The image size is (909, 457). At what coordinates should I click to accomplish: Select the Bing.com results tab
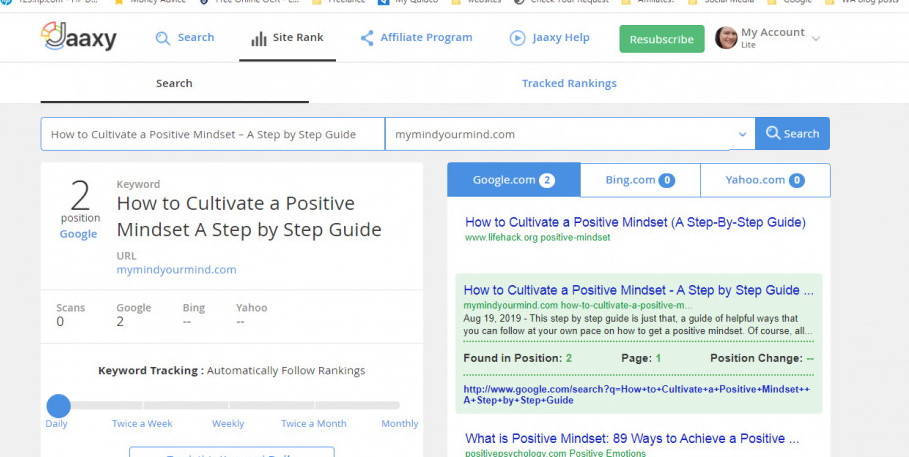pos(640,180)
